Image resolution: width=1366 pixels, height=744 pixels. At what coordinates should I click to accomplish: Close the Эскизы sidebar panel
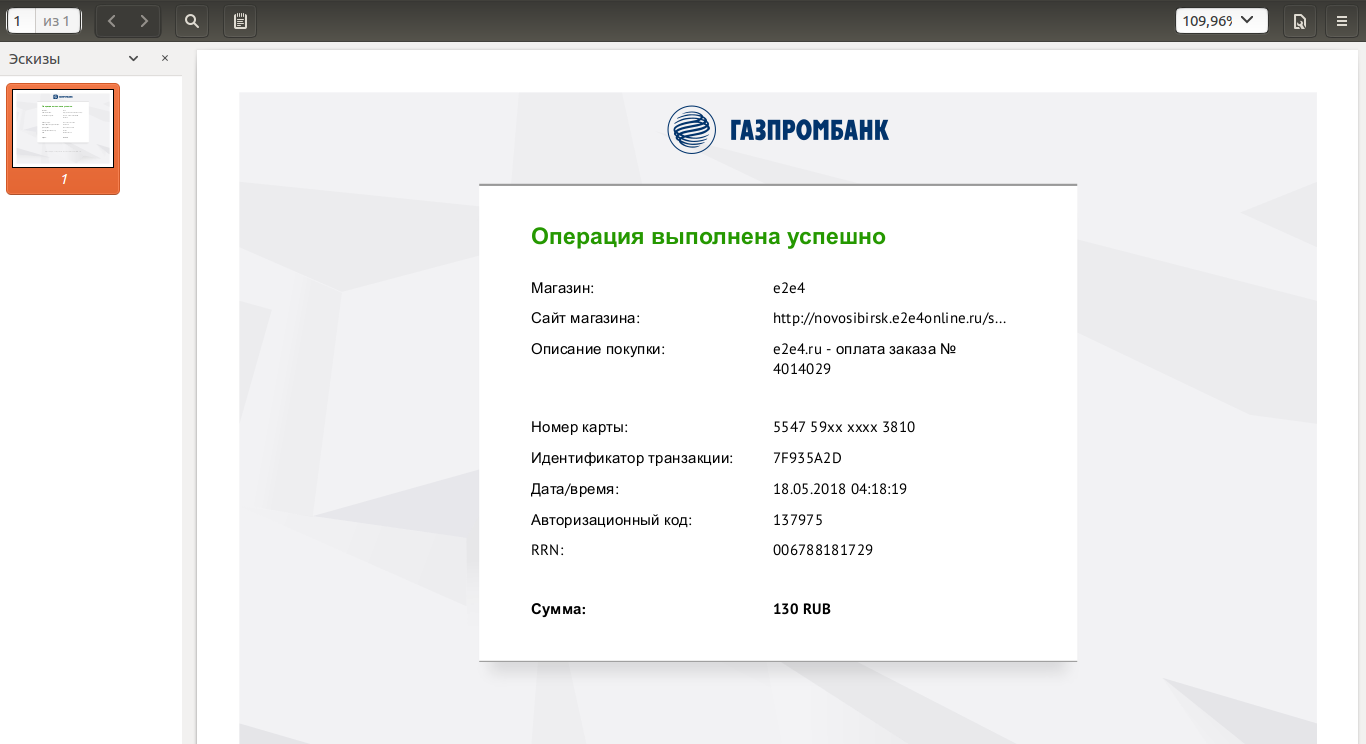coord(165,58)
